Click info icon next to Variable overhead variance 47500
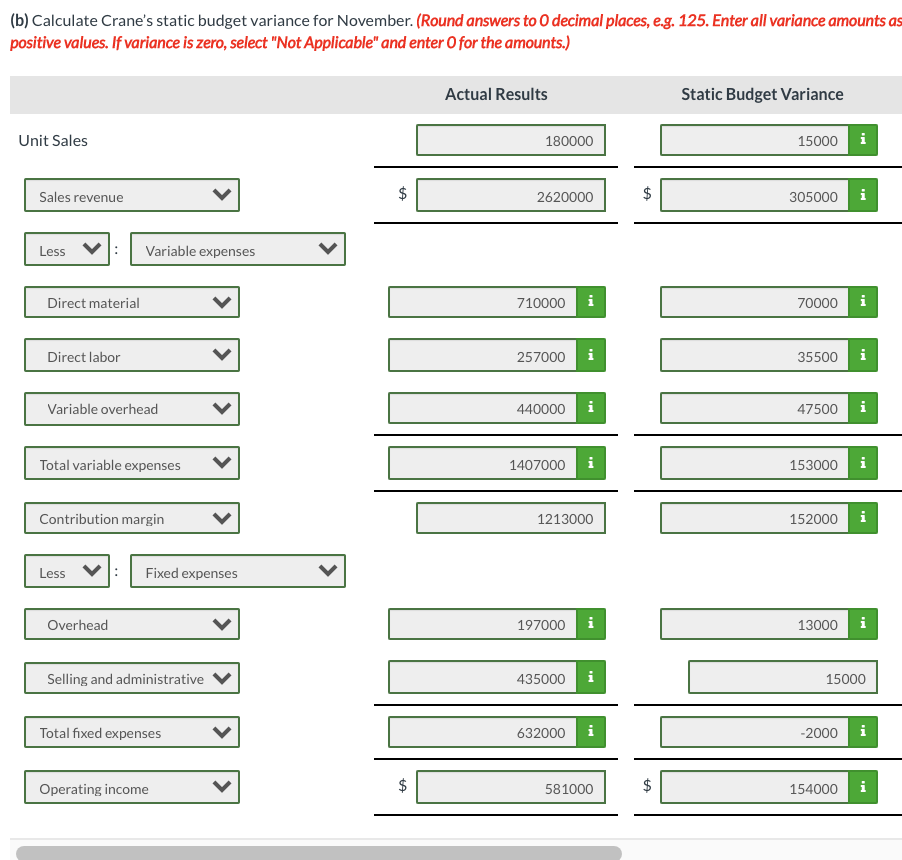The height and width of the screenshot is (860, 902). (863, 408)
